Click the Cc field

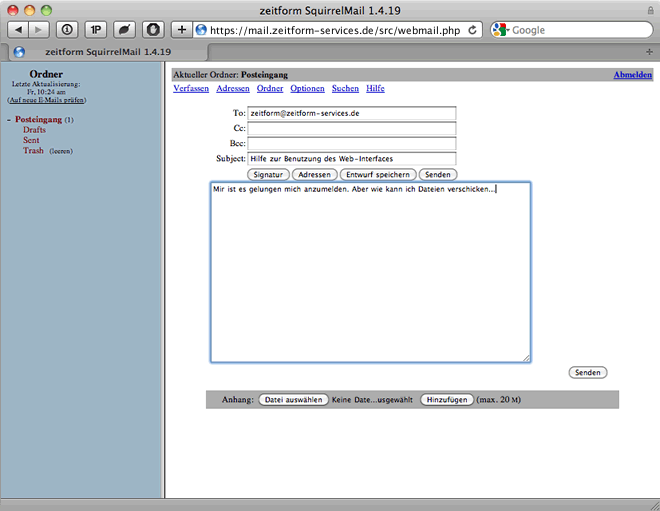click(351, 128)
